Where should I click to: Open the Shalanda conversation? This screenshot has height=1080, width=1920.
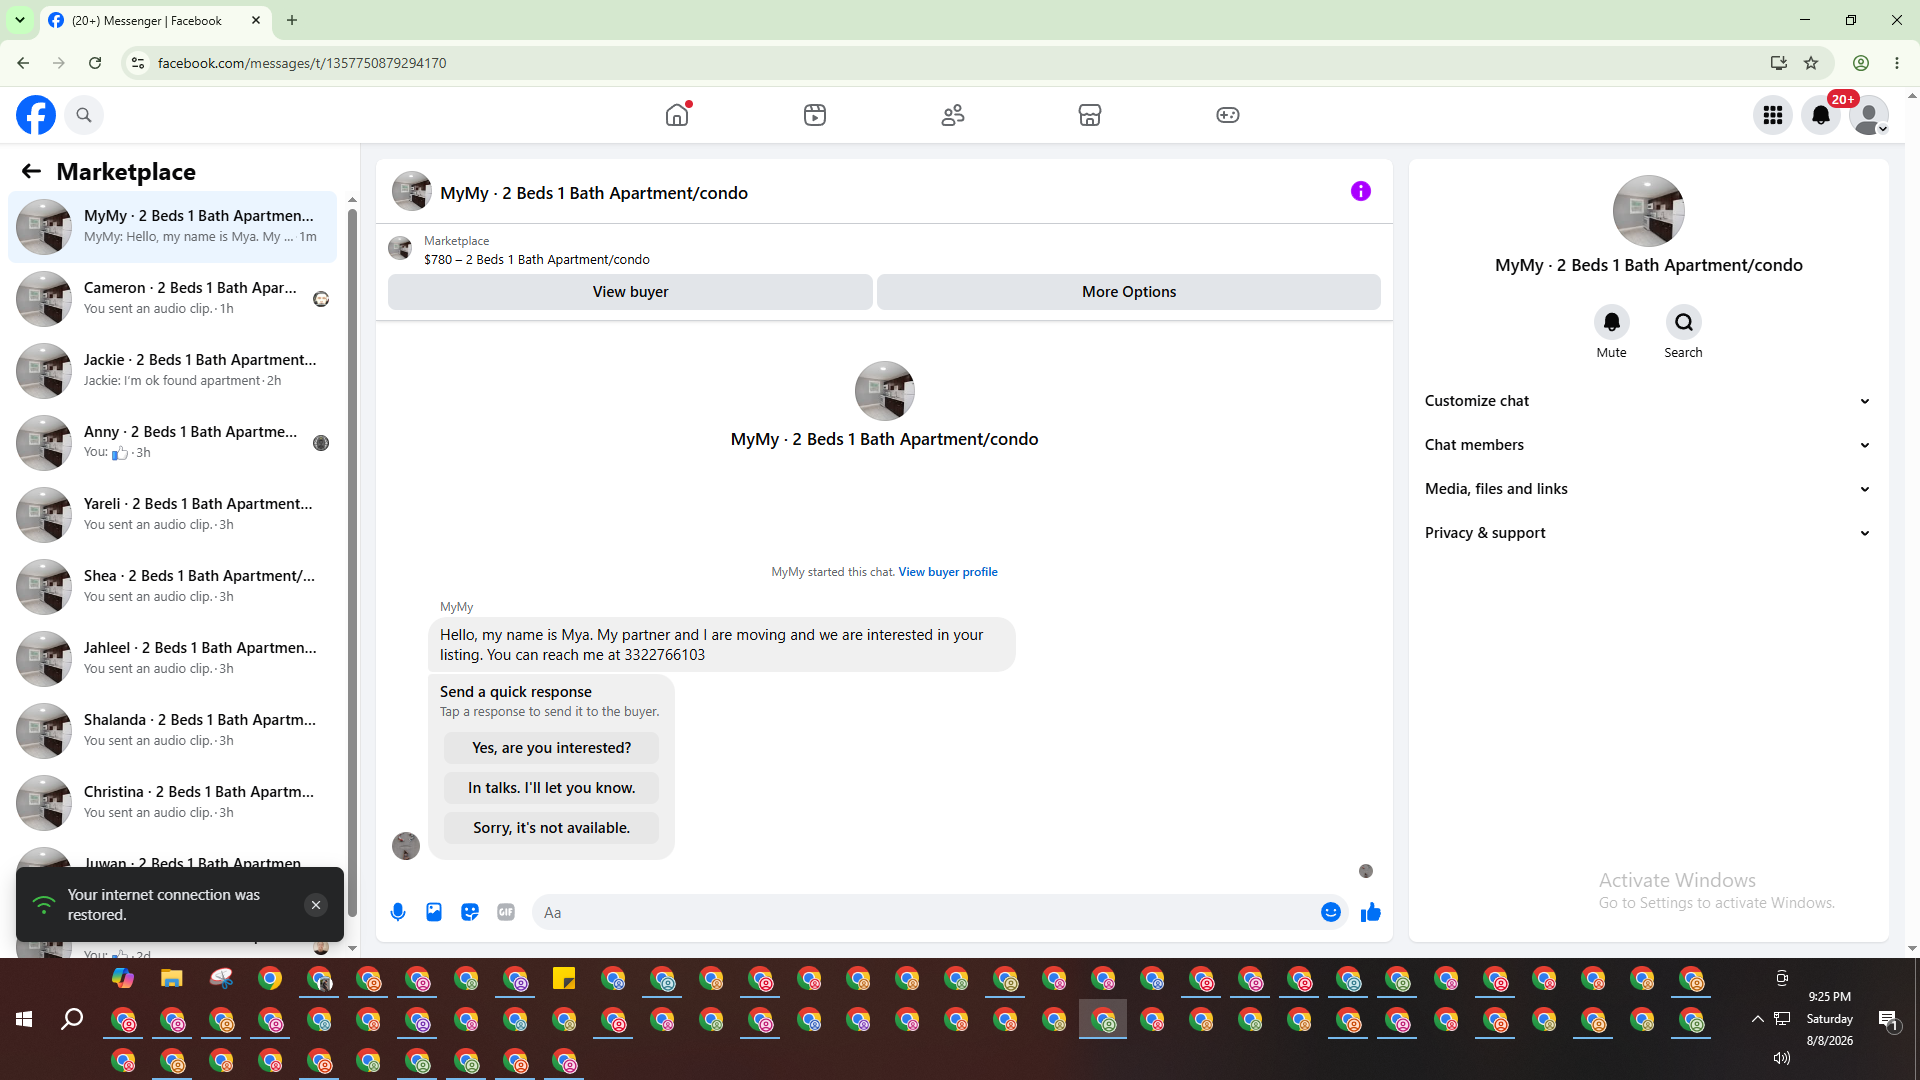tap(173, 731)
